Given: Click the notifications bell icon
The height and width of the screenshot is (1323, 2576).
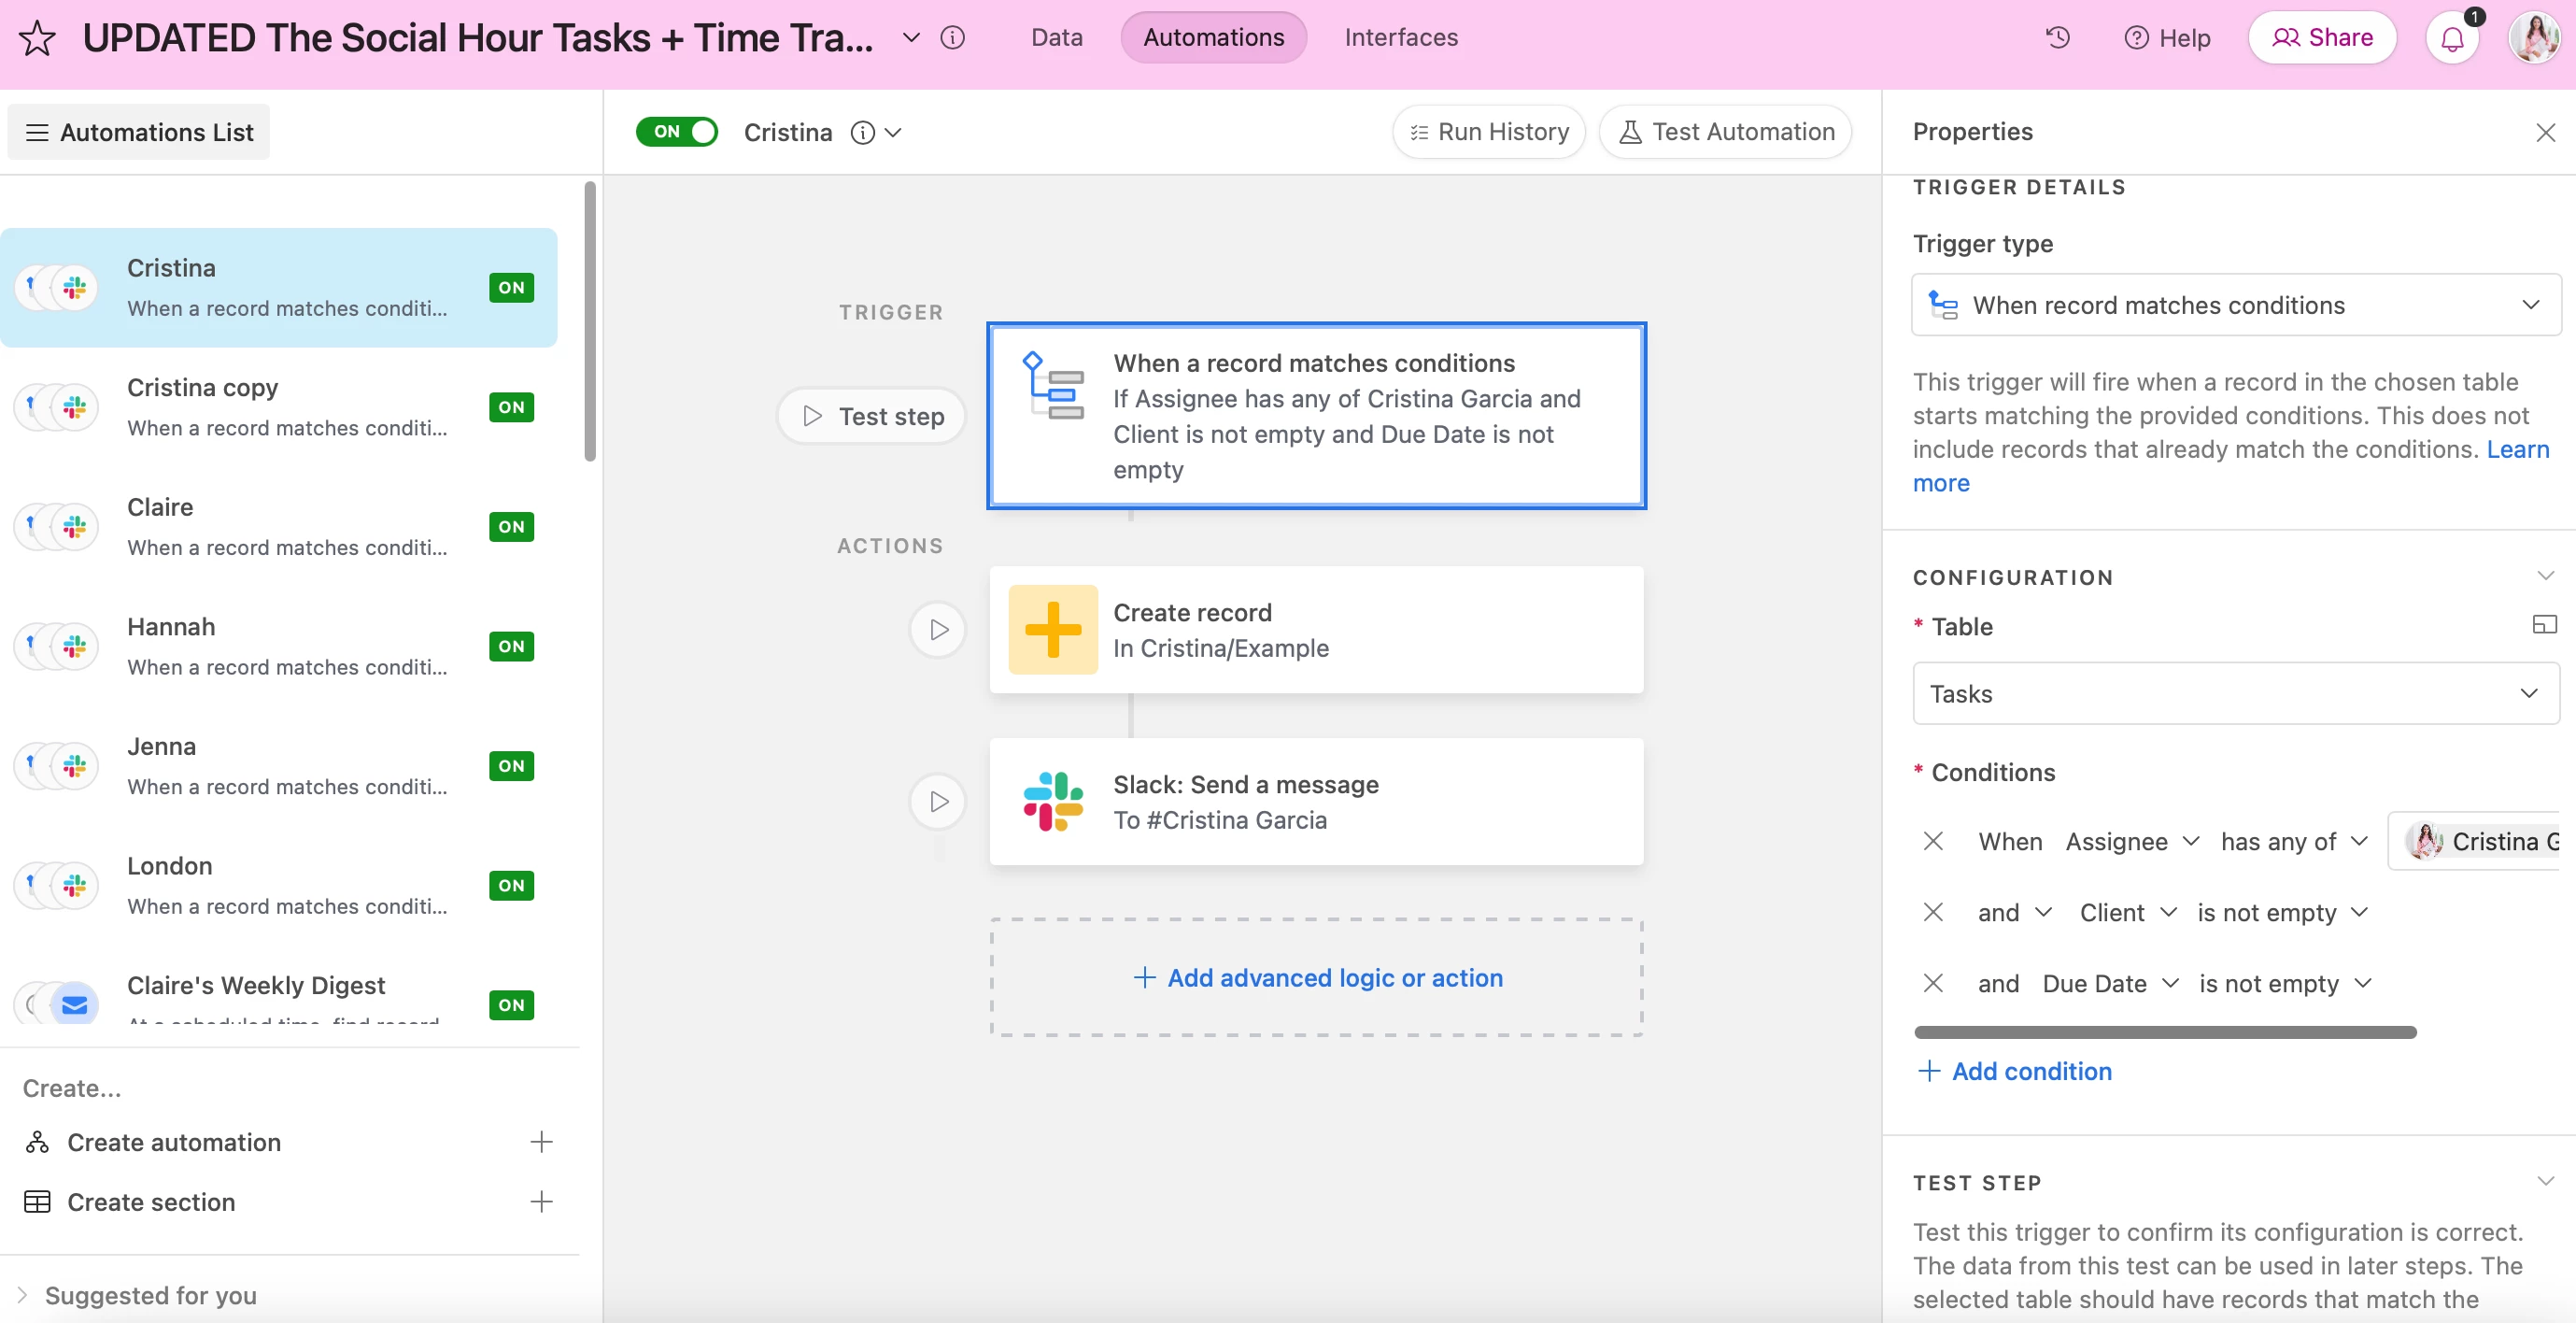Looking at the screenshot, I should coord(2452,39).
